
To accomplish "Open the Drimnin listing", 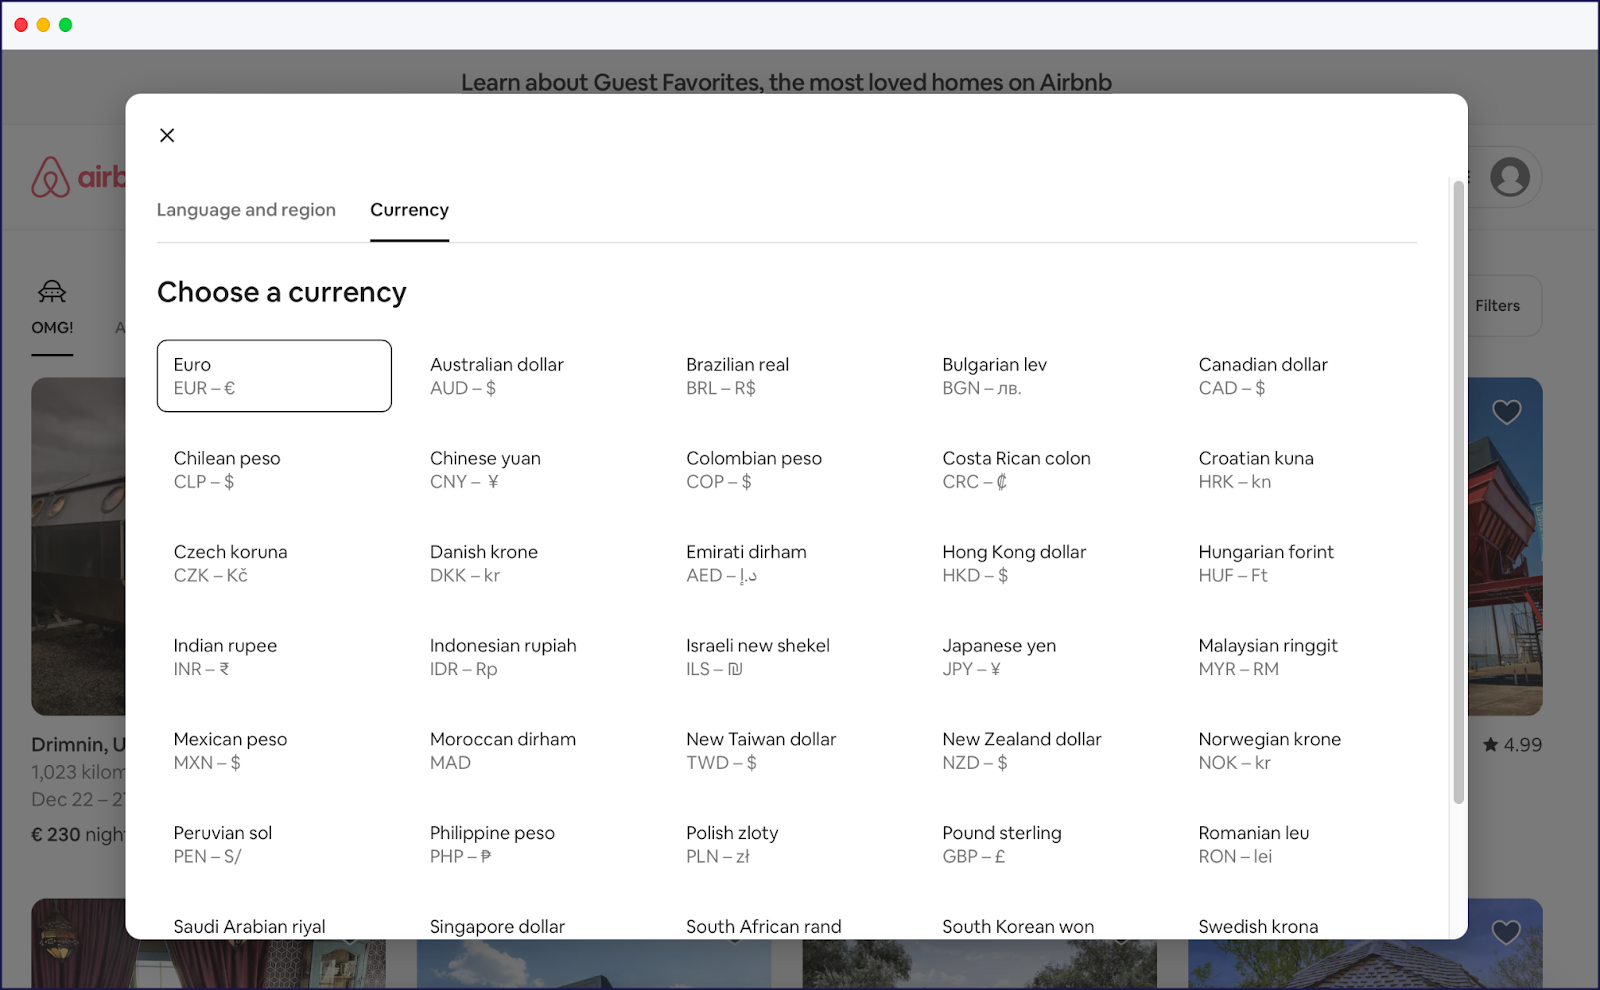I will click(x=80, y=743).
